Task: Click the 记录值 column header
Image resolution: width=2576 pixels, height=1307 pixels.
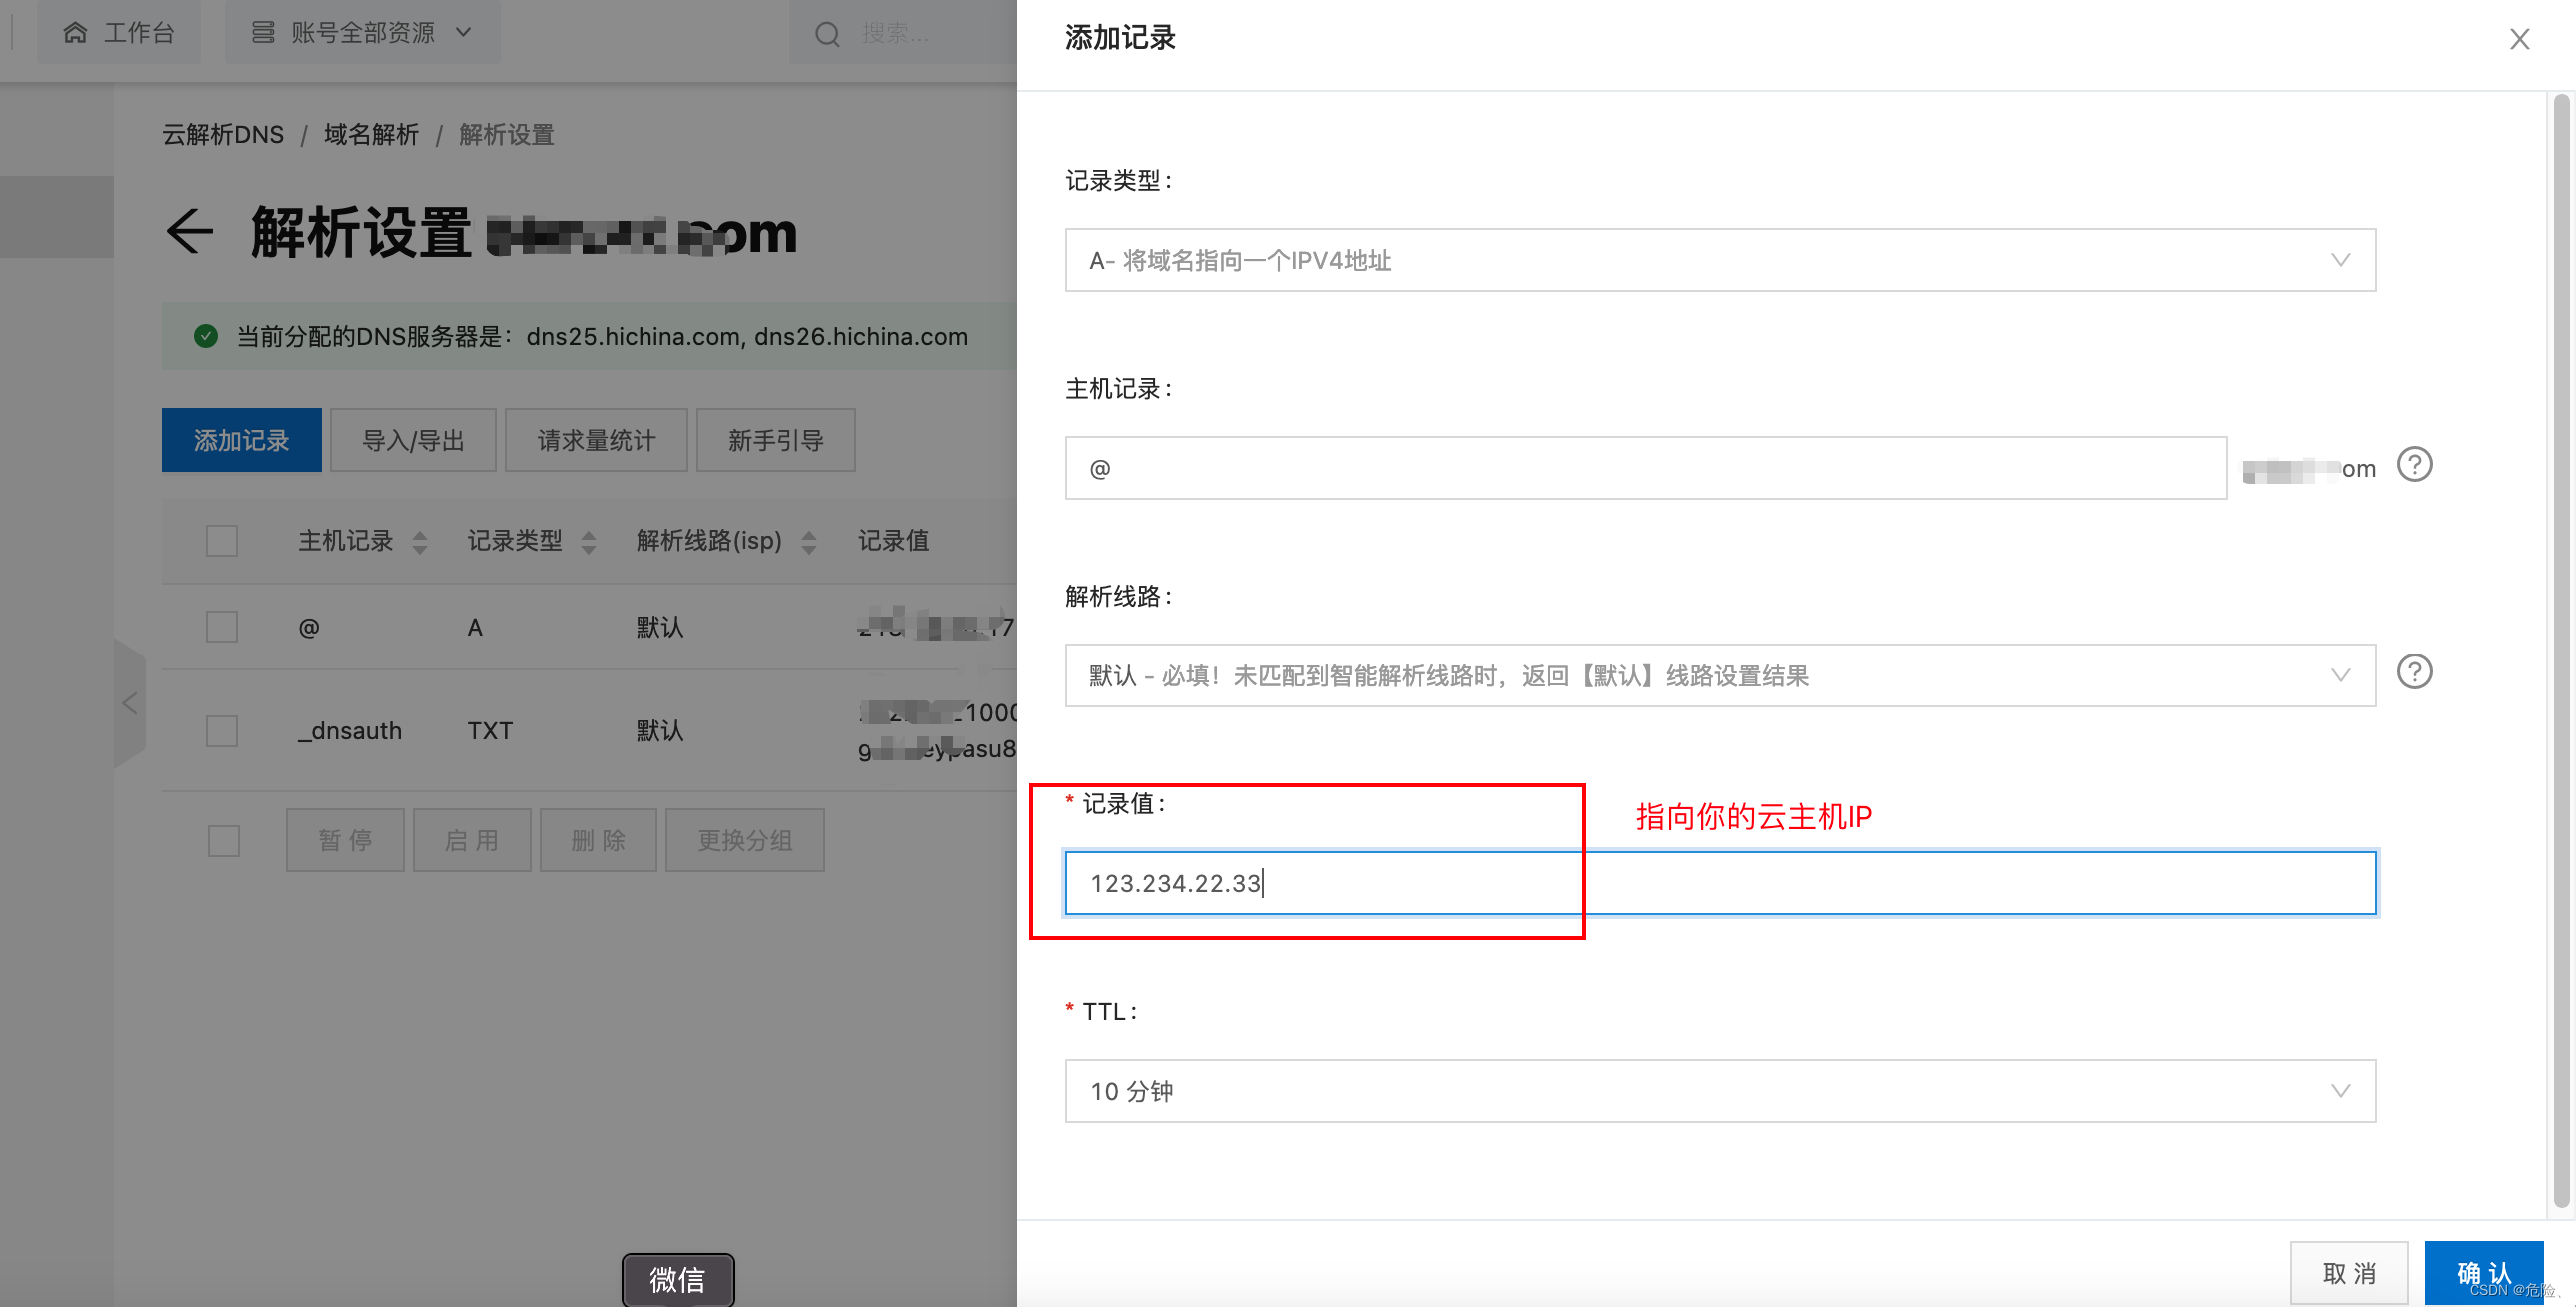Action: point(893,540)
